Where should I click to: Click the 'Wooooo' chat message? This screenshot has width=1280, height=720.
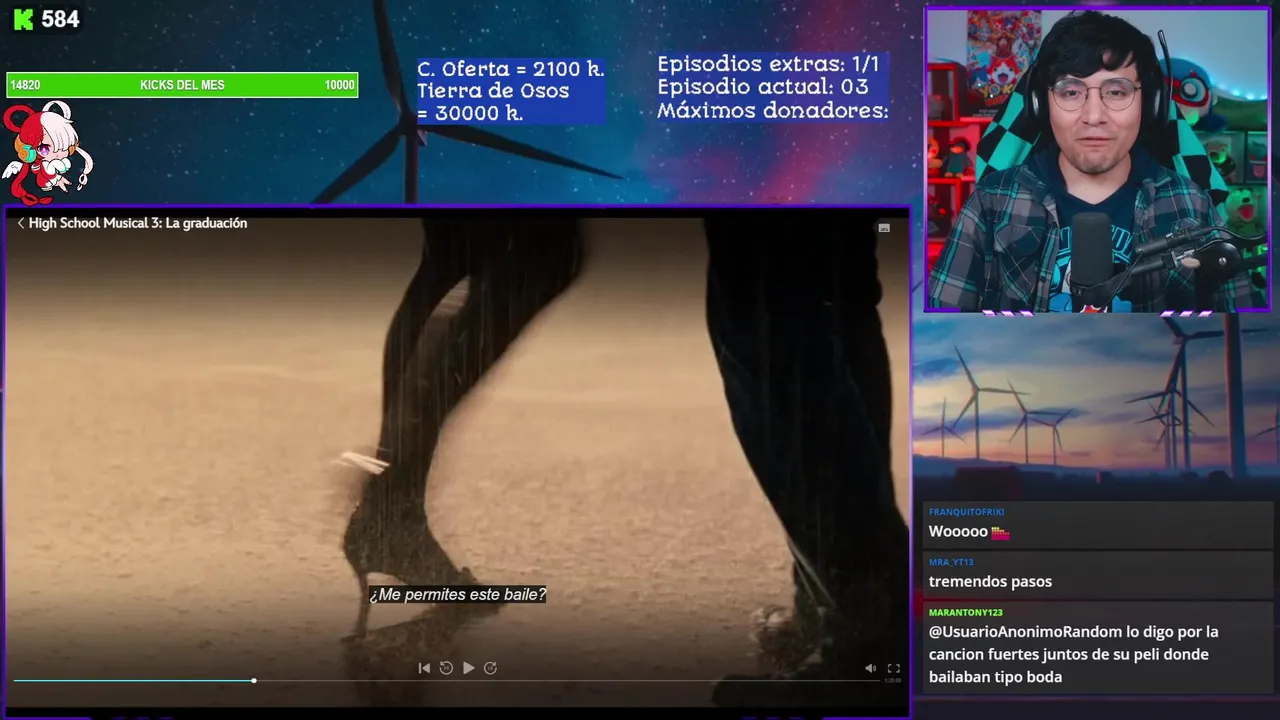pos(958,531)
